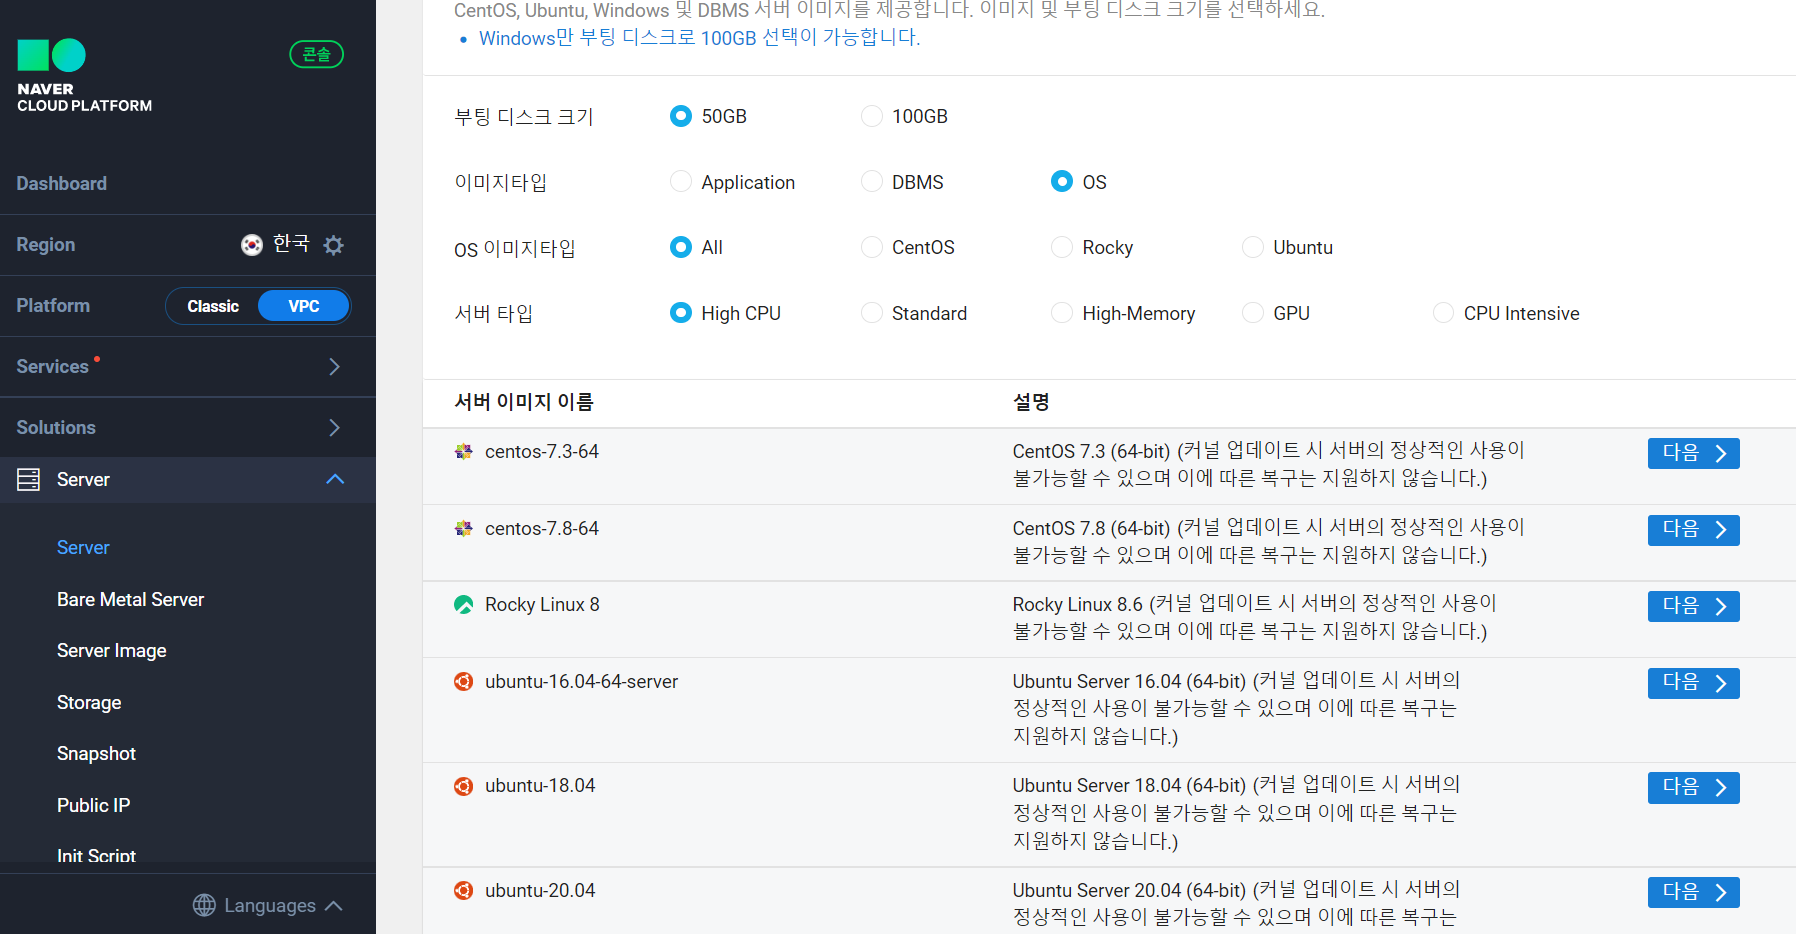Click centos-7.8-64 OS icon

pyautogui.click(x=464, y=529)
